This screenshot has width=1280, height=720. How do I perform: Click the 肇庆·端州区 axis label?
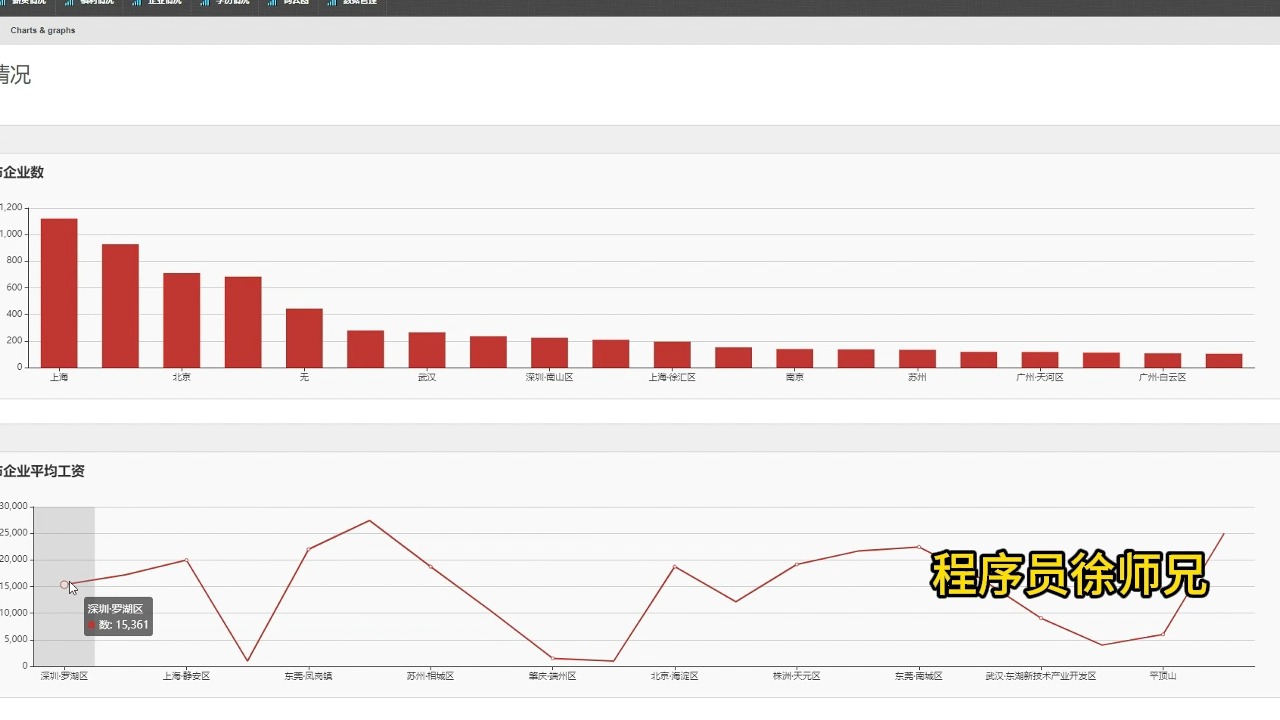[x=553, y=676]
